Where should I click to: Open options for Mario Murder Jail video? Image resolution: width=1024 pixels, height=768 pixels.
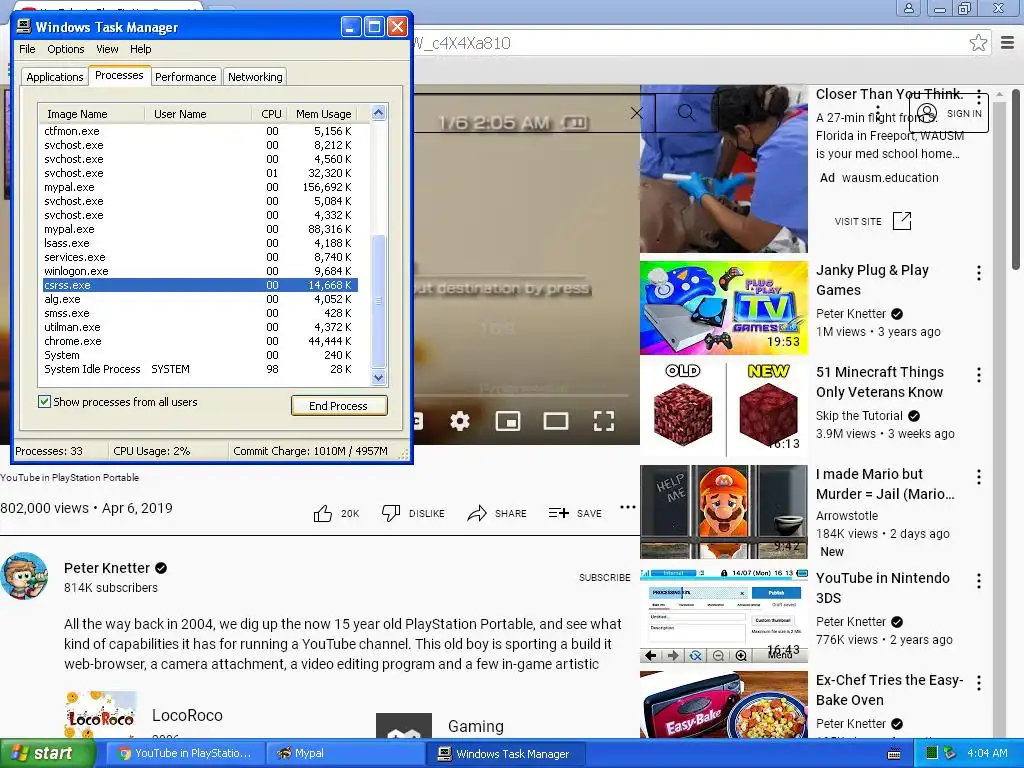point(978,477)
